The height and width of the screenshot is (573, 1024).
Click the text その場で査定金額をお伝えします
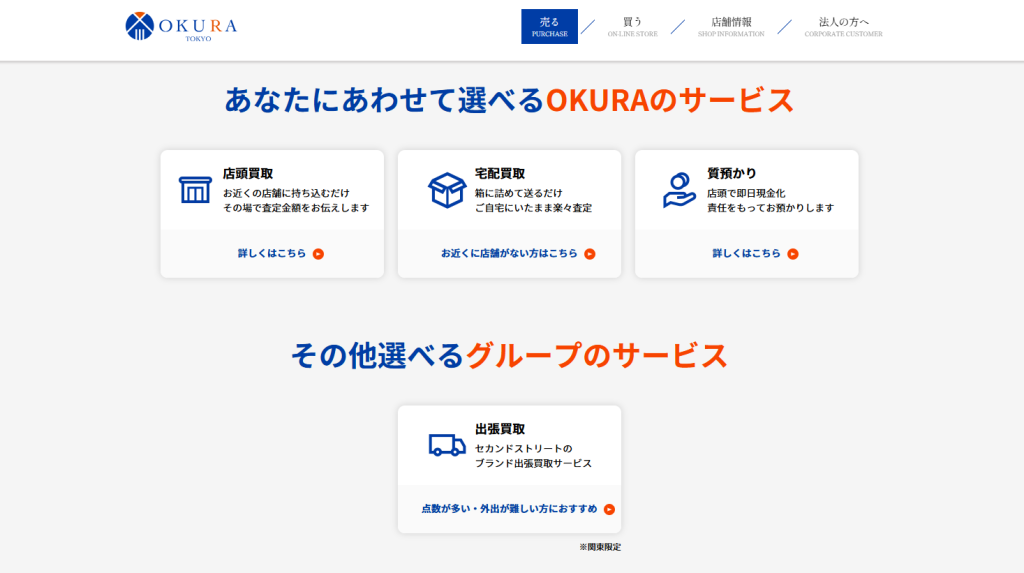(296, 208)
